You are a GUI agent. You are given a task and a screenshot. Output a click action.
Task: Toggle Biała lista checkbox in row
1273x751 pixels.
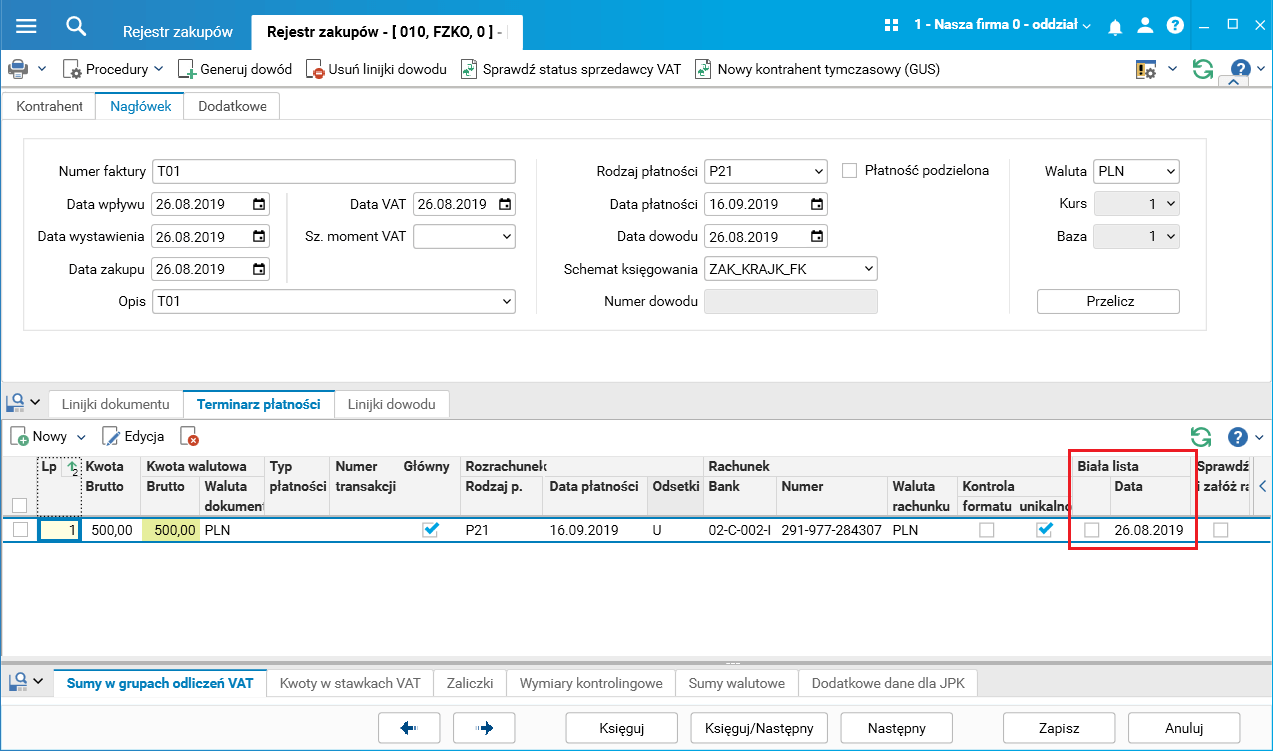click(x=1092, y=530)
